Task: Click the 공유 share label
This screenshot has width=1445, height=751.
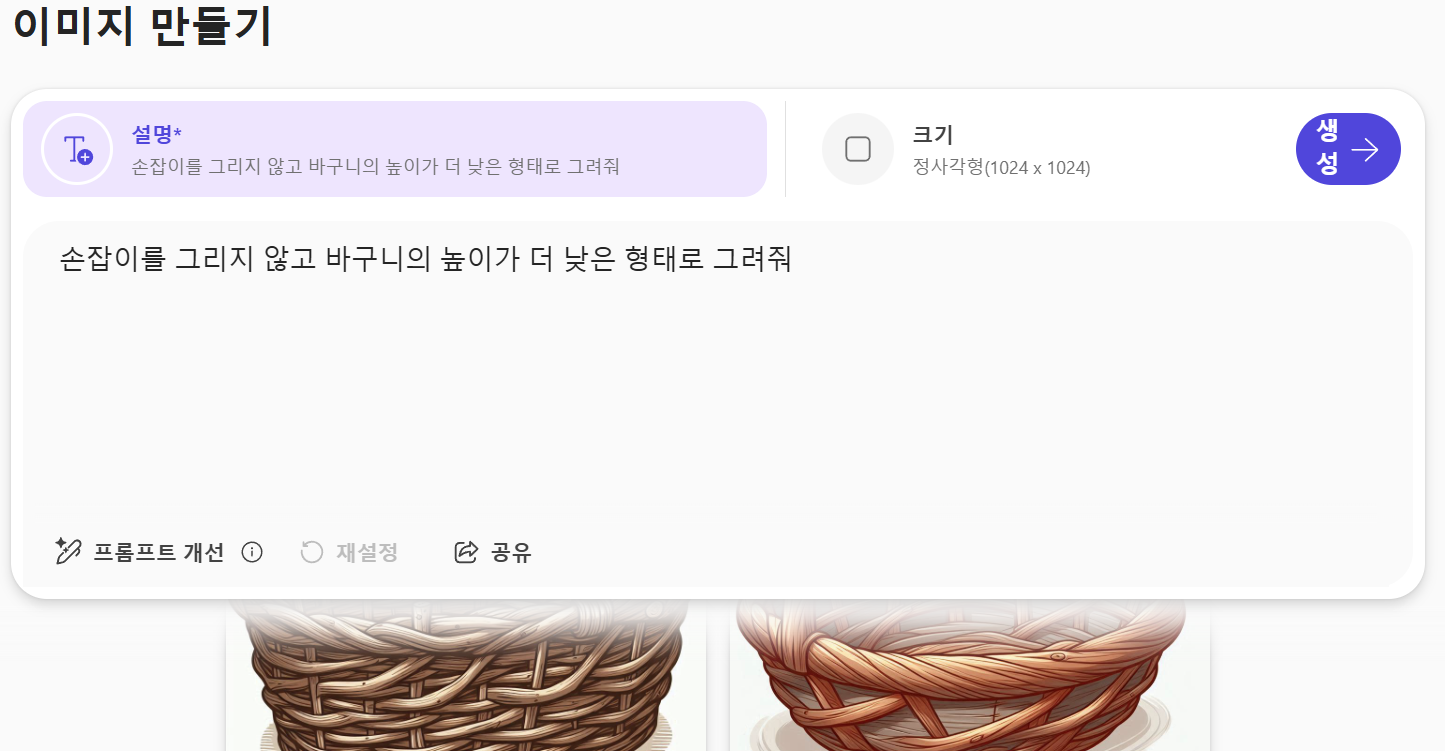Action: click(511, 552)
